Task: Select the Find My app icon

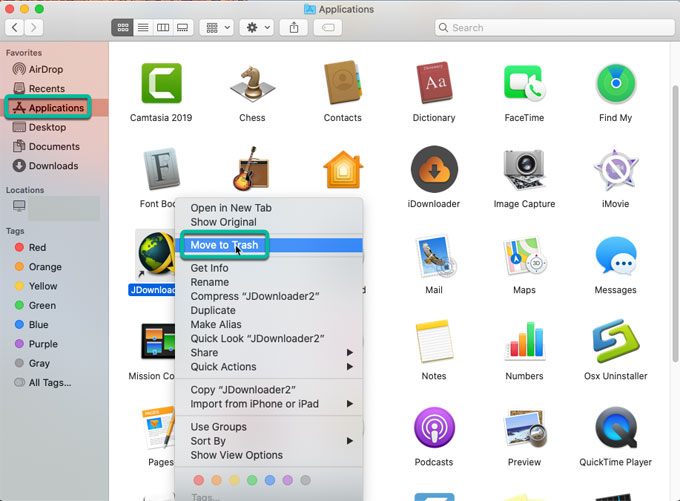Action: tap(615, 84)
